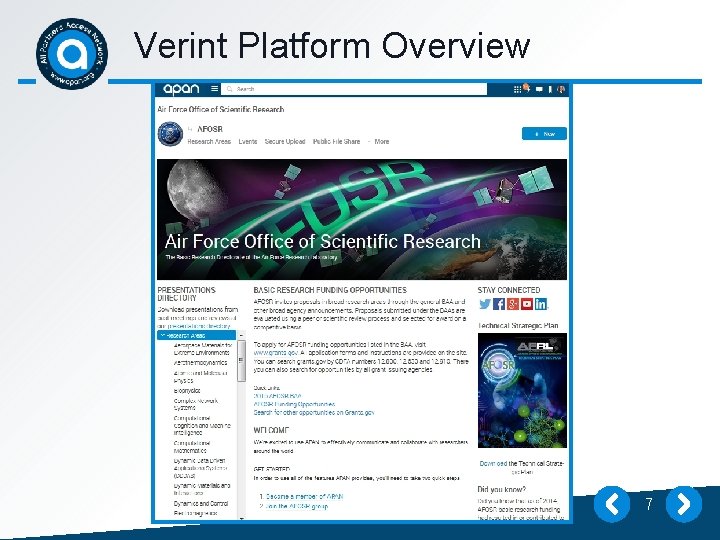
Task: Click the Stay Connected heading
Action: coord(509,290)
